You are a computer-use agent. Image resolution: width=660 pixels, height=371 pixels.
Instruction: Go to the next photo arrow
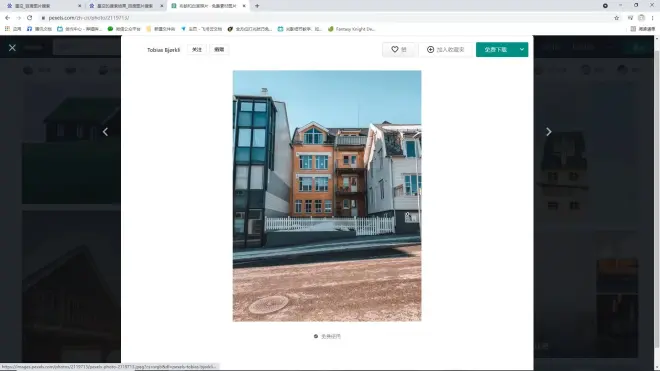(548, 132)
